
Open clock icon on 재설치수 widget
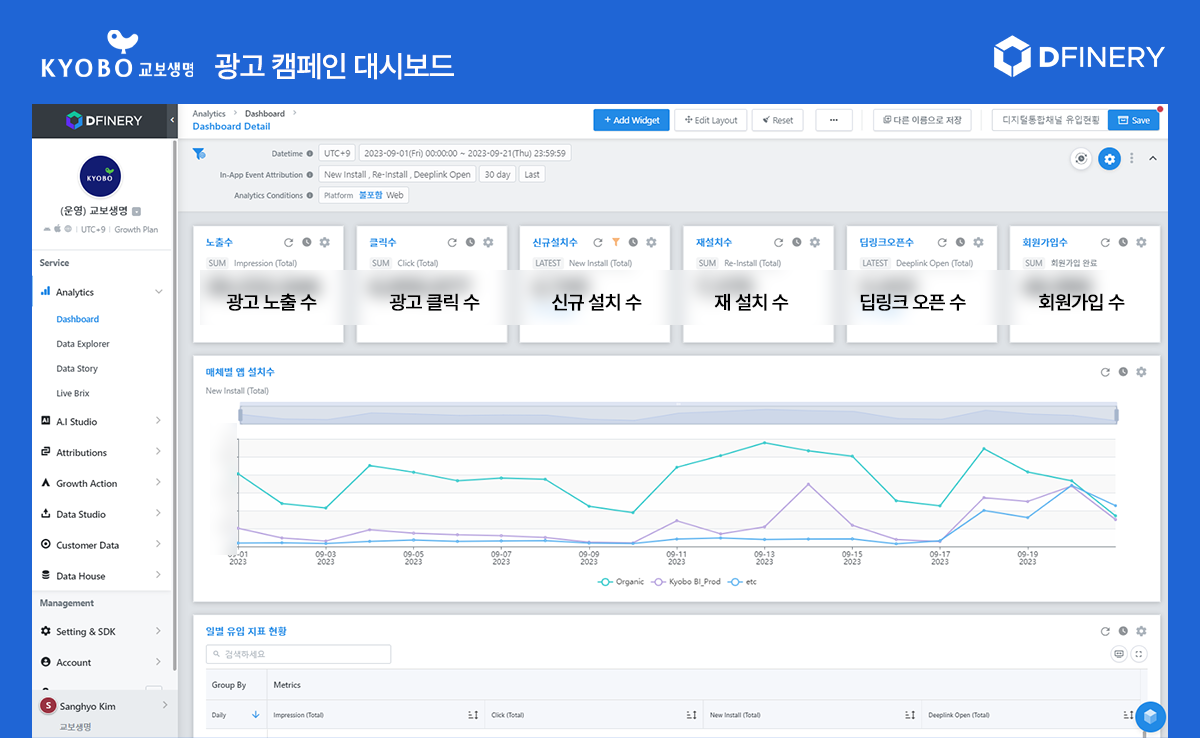797,242
